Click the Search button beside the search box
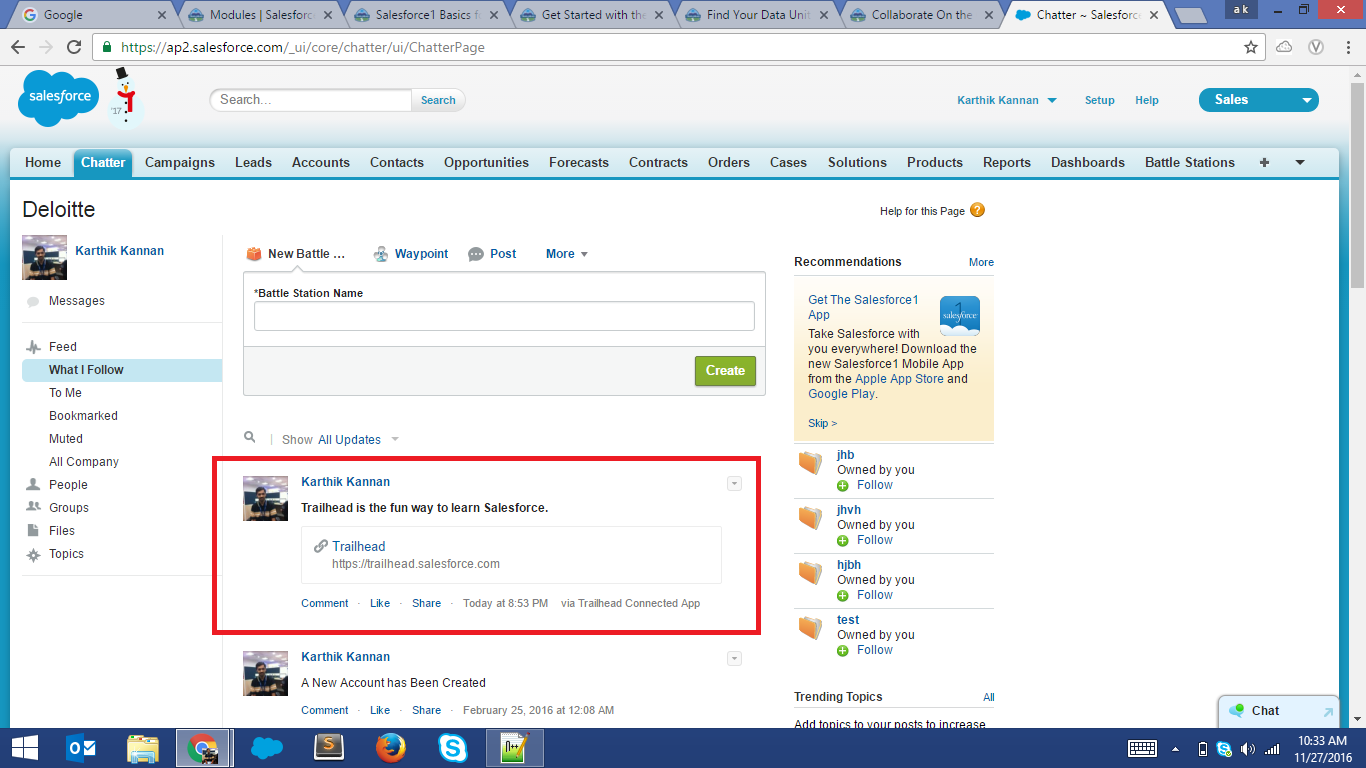 (x=438, y=100)
